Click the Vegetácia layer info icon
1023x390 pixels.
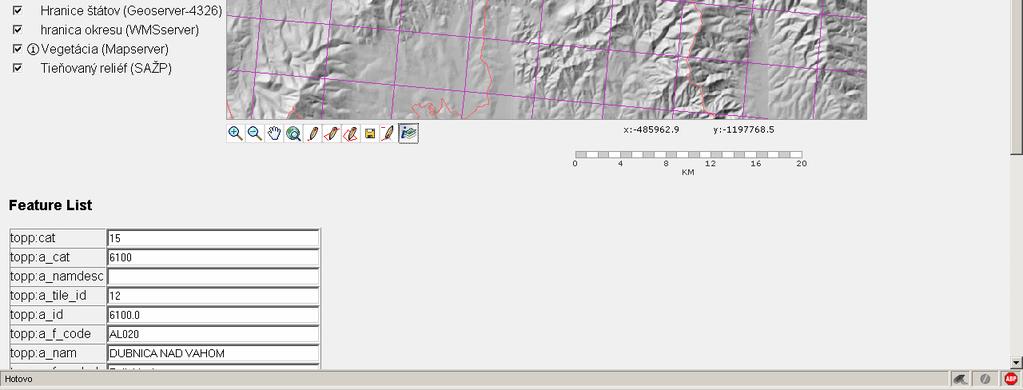point(33,49)
